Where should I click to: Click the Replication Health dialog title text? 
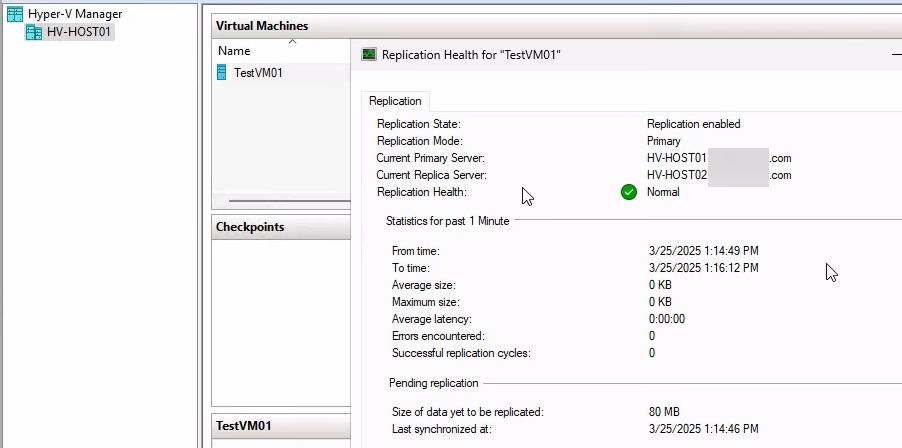471,55
